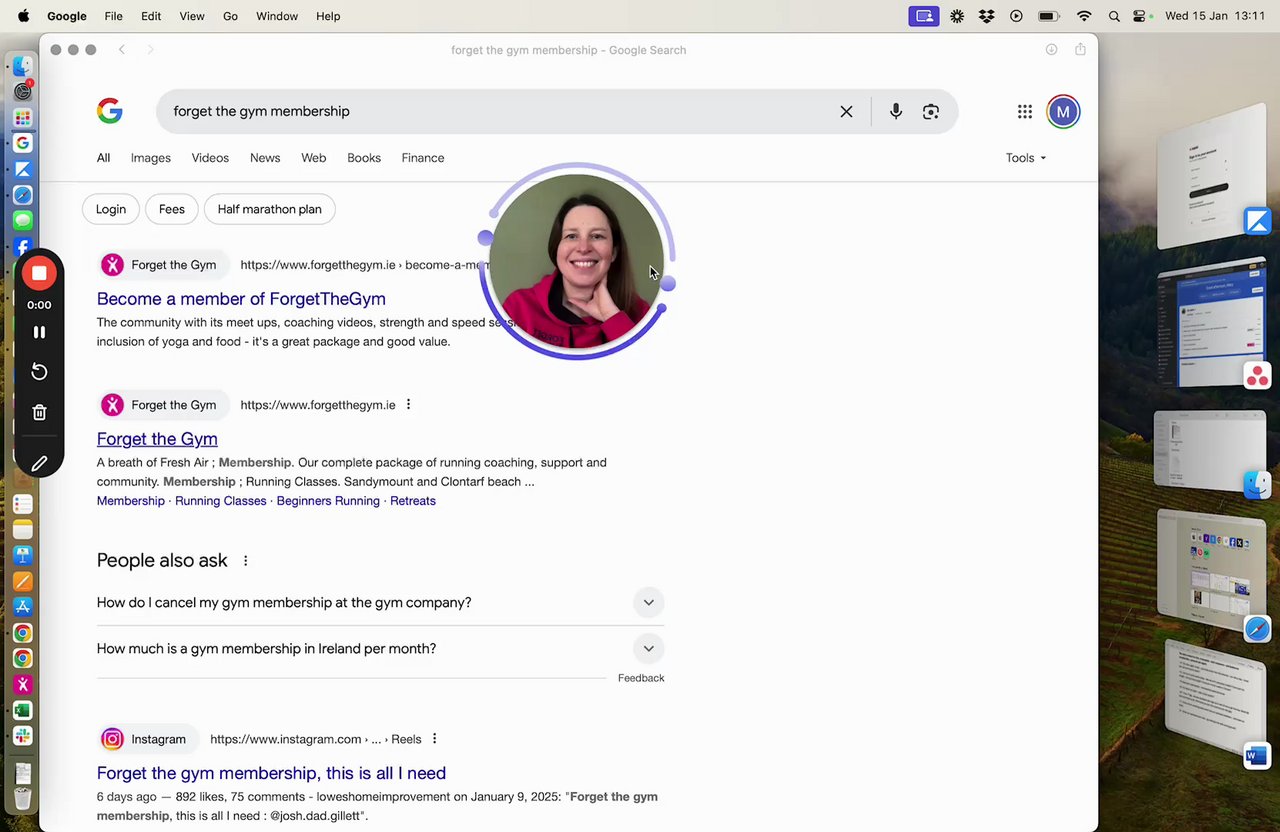
Task: Switch to the Videos tab
Action: (210, 158)
